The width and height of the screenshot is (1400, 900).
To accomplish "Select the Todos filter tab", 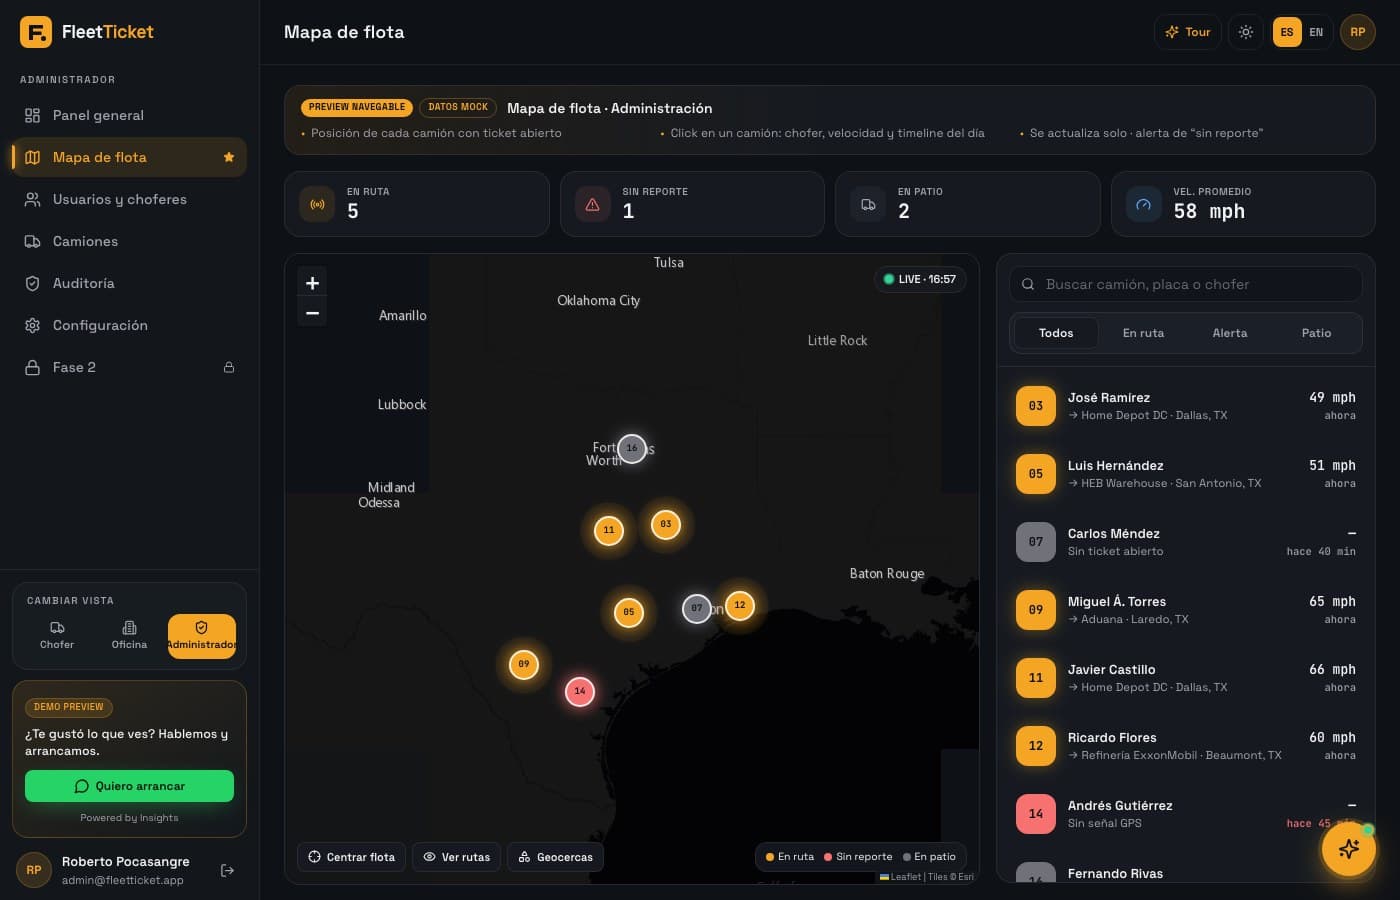I will 1056,333.
